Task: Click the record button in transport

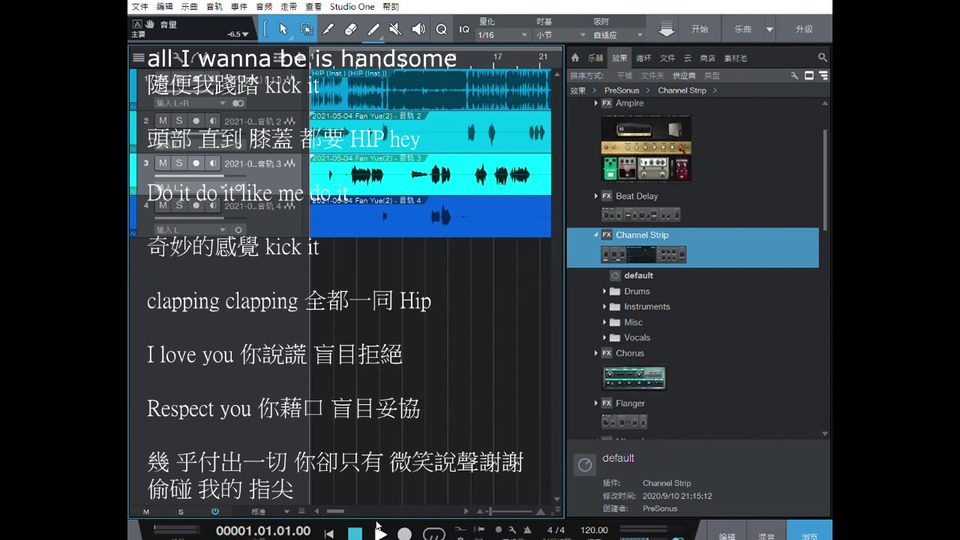Action: pyautogui.click(x=405, y=534)
